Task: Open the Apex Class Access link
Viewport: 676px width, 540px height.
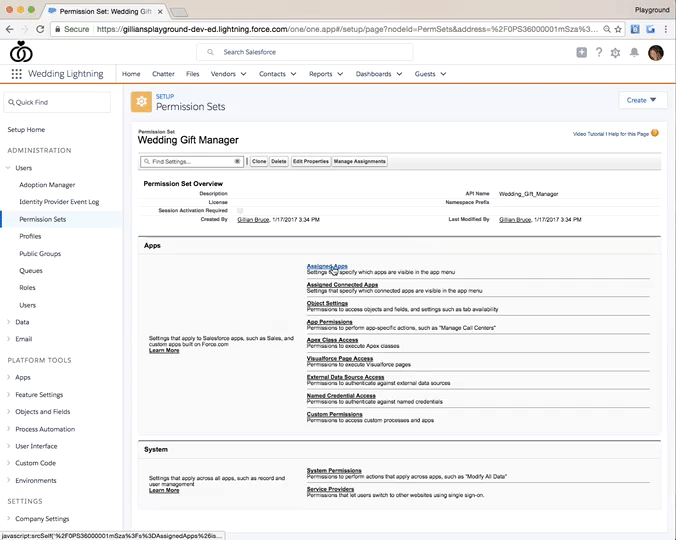Action: tap(332, 340)
